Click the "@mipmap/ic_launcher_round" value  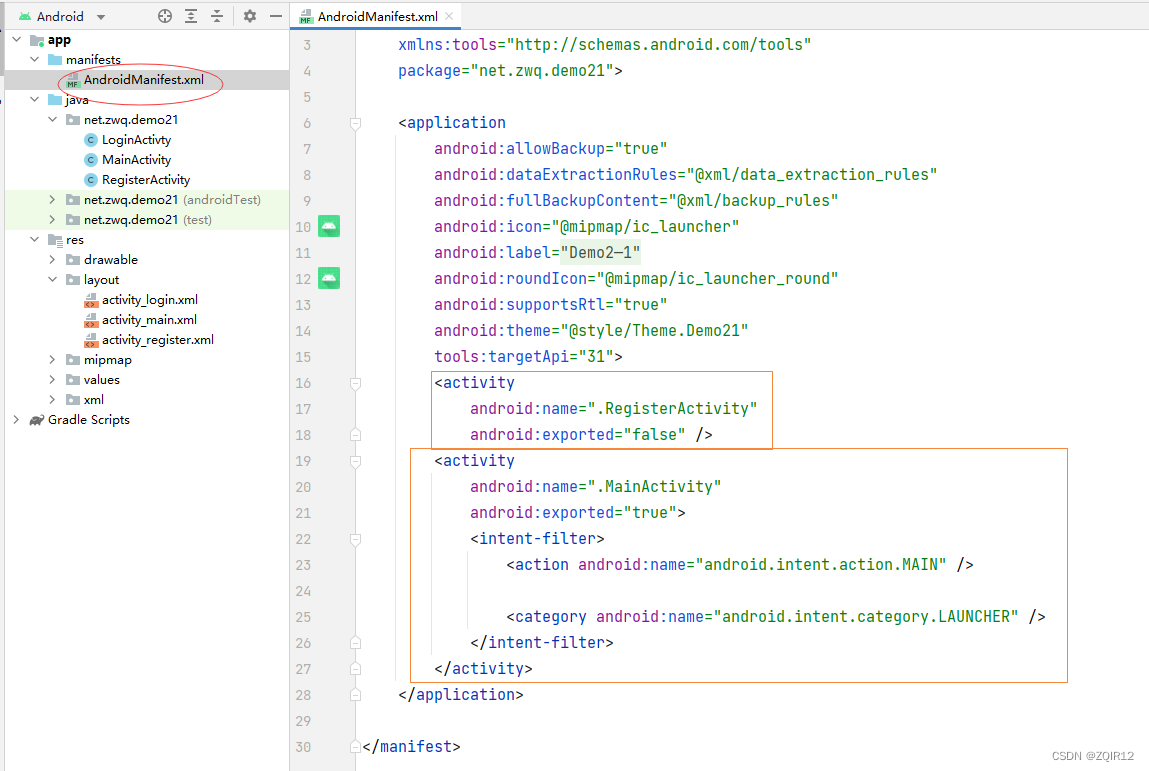point(717,278)
